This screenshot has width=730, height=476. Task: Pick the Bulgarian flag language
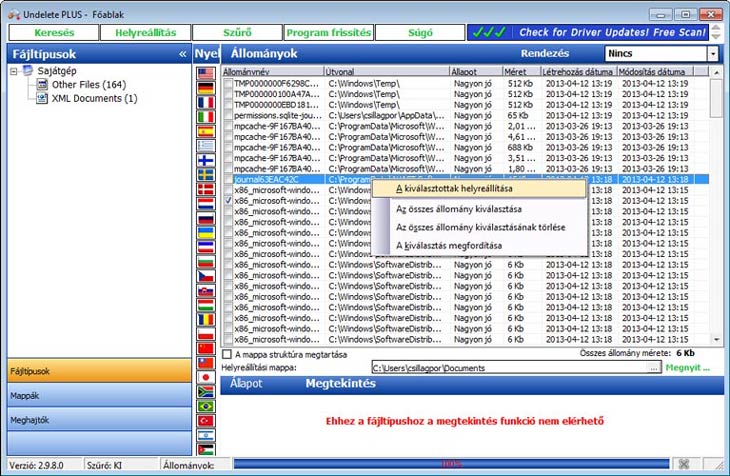click(x=206, y=262)
